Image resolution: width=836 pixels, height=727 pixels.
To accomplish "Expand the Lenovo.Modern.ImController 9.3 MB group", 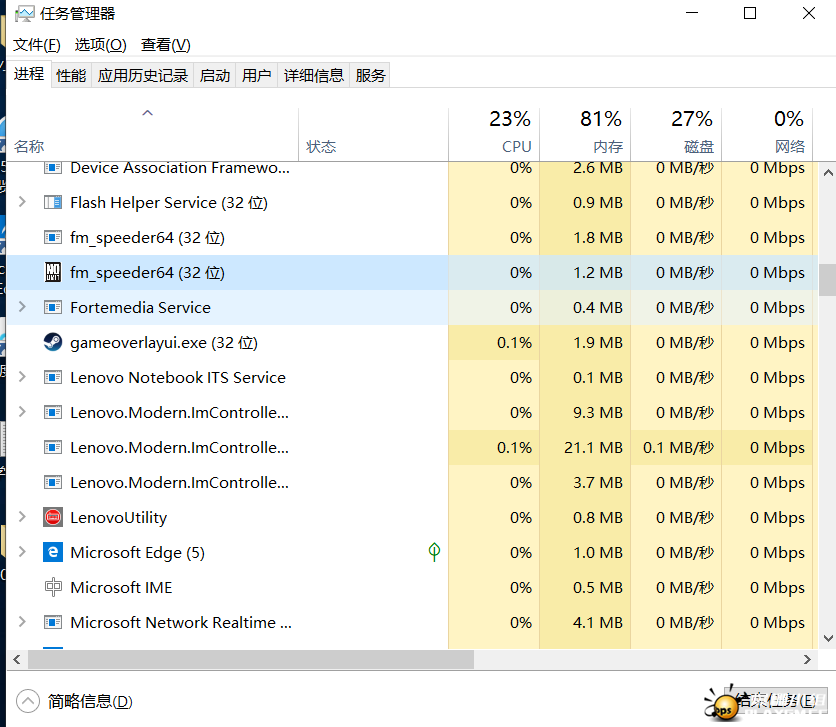I will tap(22, 412).
